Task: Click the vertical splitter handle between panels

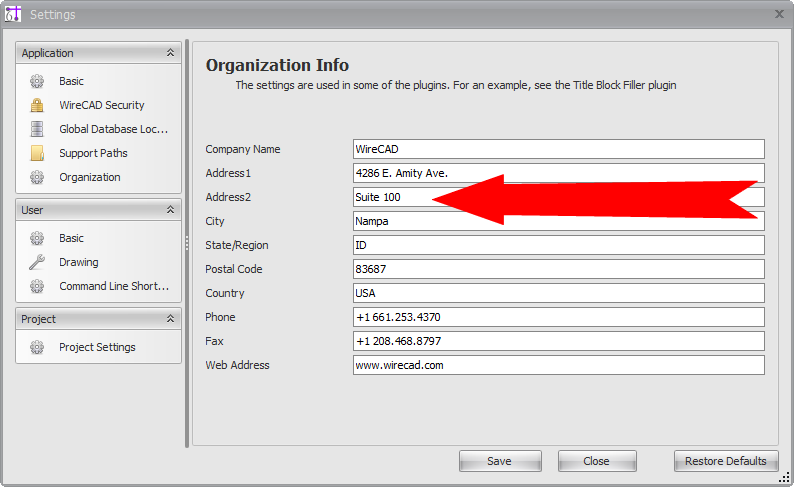Action: pyautogui.click(x=187, y=244)
